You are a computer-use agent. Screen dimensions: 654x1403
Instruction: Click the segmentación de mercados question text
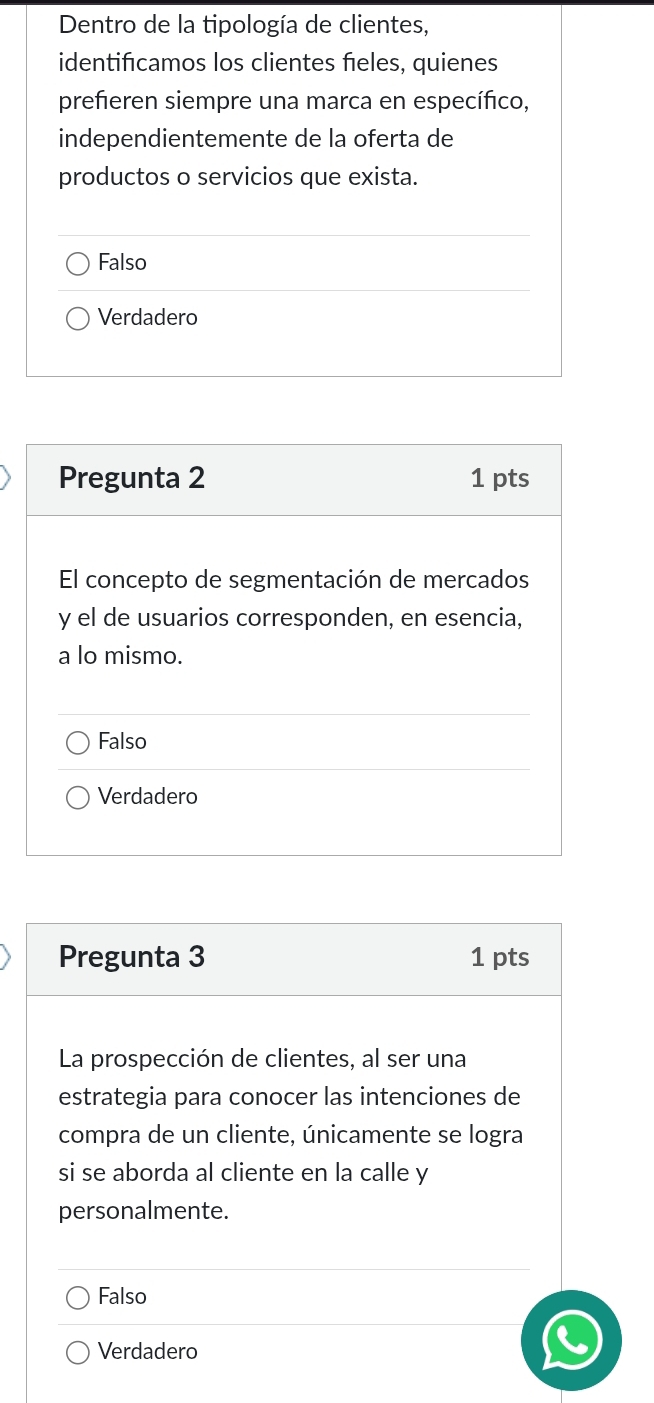point(293,618)
